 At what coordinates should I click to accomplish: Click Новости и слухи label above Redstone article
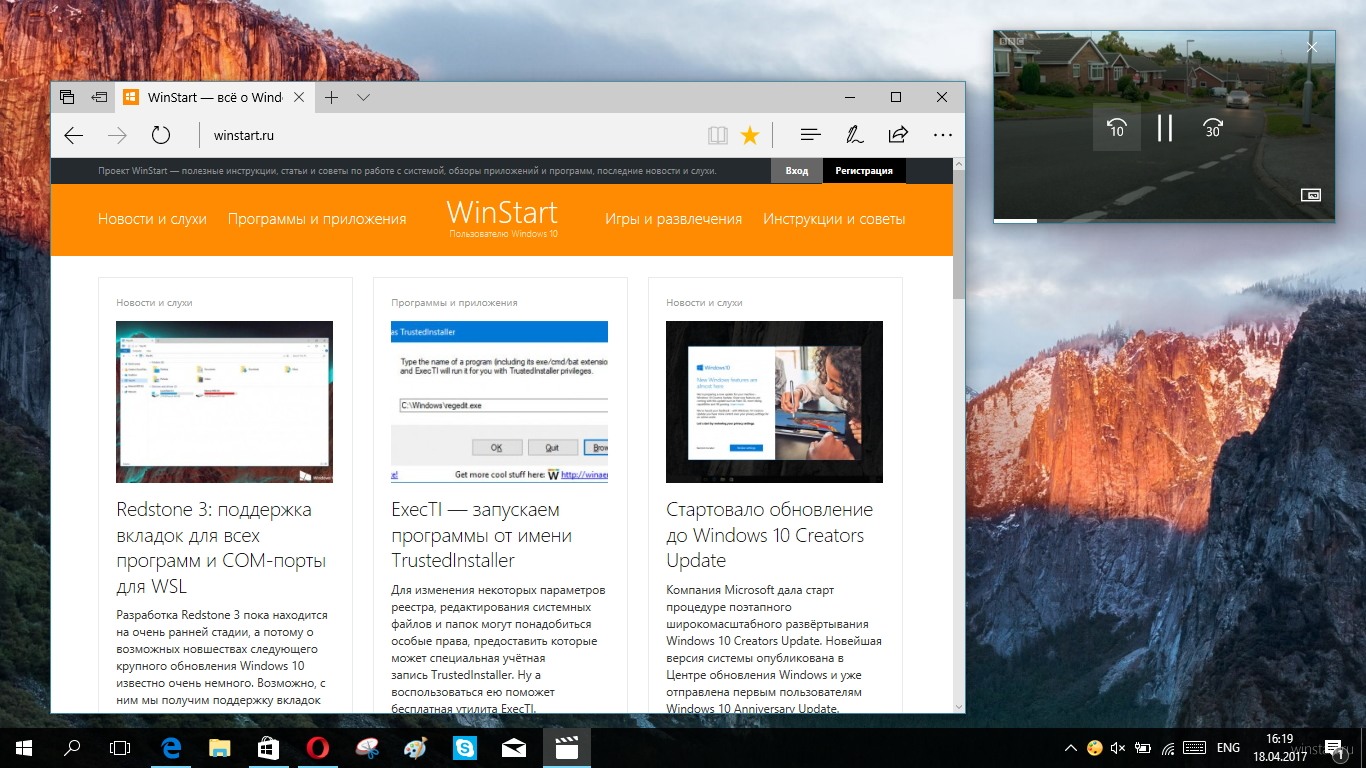point(154,302)
